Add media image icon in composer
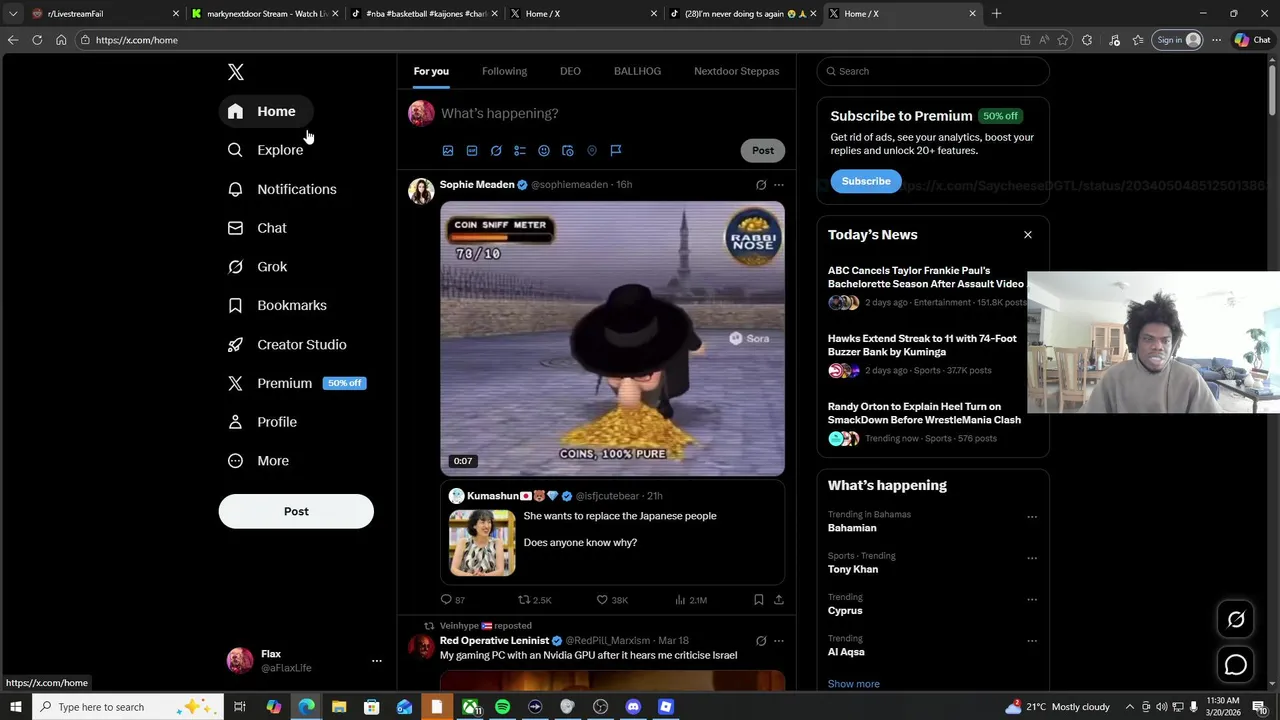The height and width of the screenshot is (720, 1280). (448, 151)
